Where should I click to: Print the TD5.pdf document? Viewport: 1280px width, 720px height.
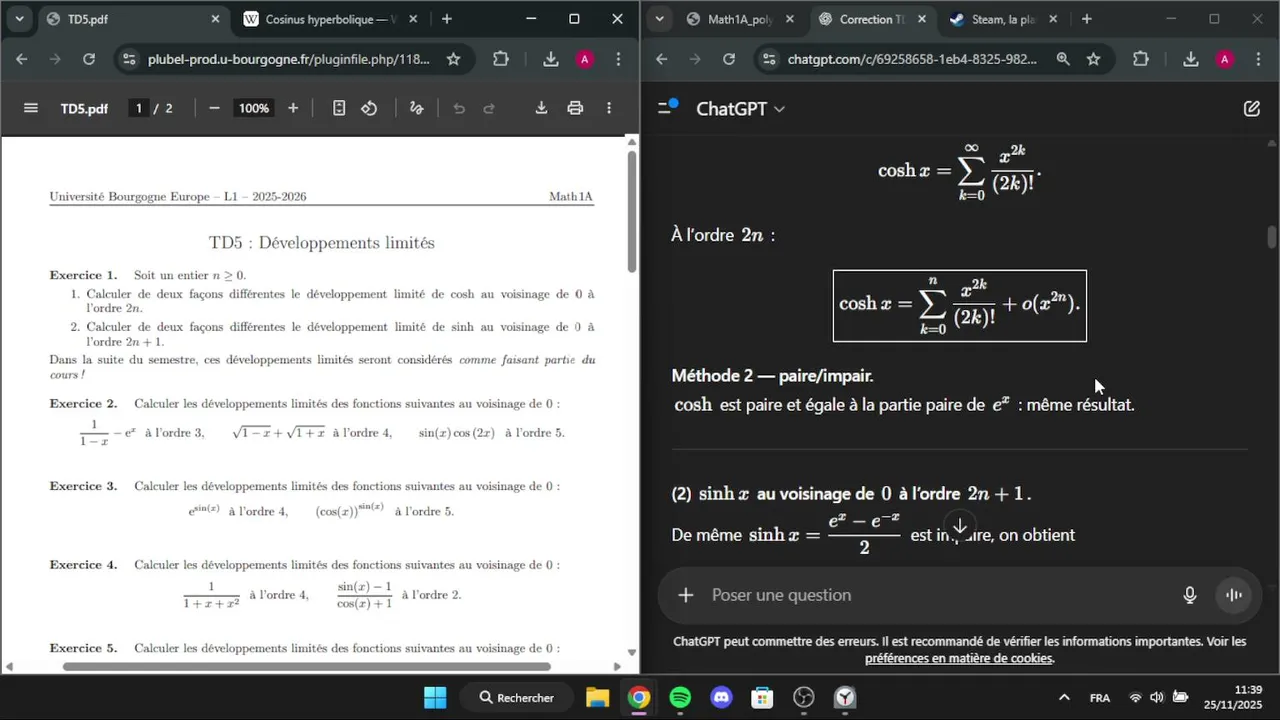(x=575, y=108)
